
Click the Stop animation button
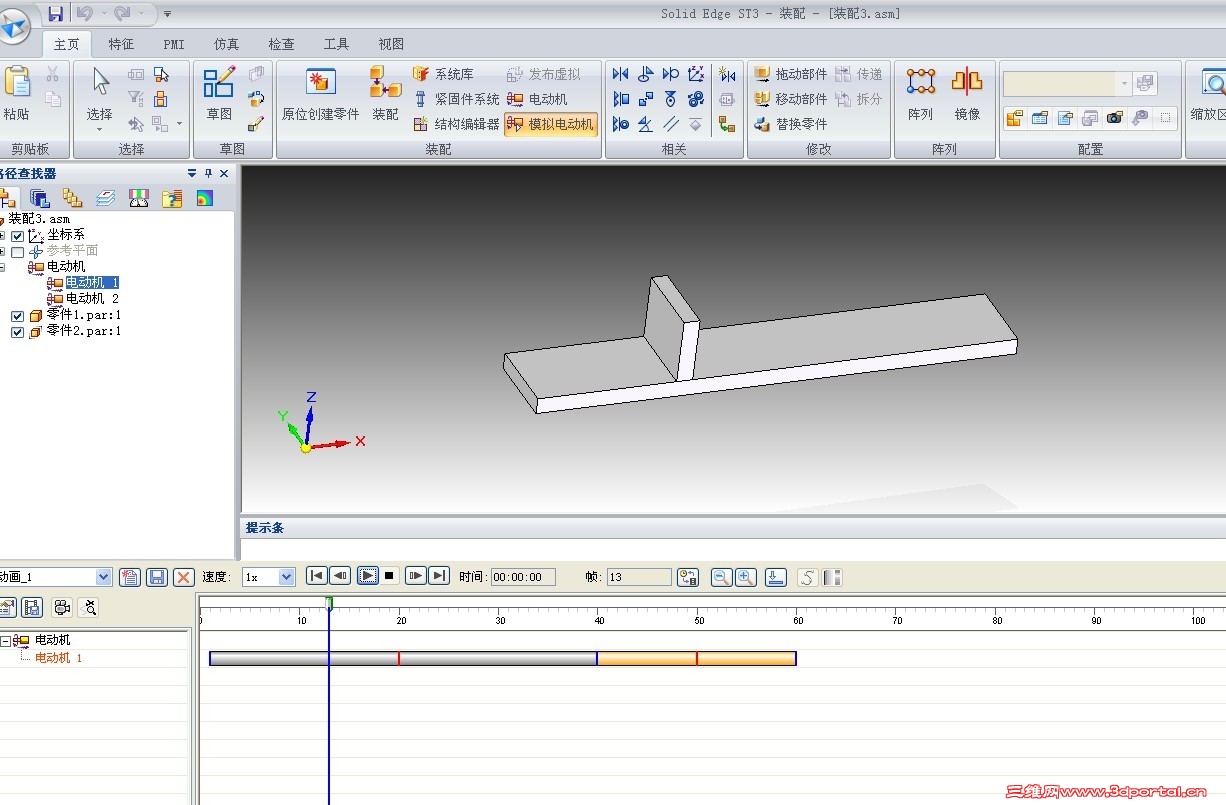[x=389, y=576]
